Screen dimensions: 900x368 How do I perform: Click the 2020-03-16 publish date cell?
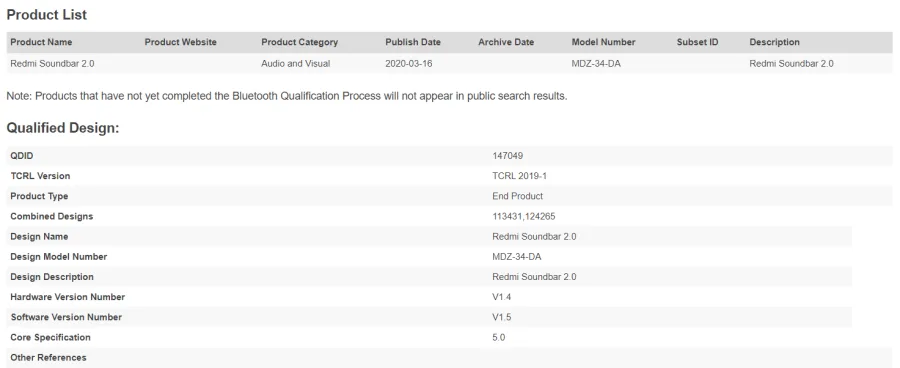tap(409, 64)
